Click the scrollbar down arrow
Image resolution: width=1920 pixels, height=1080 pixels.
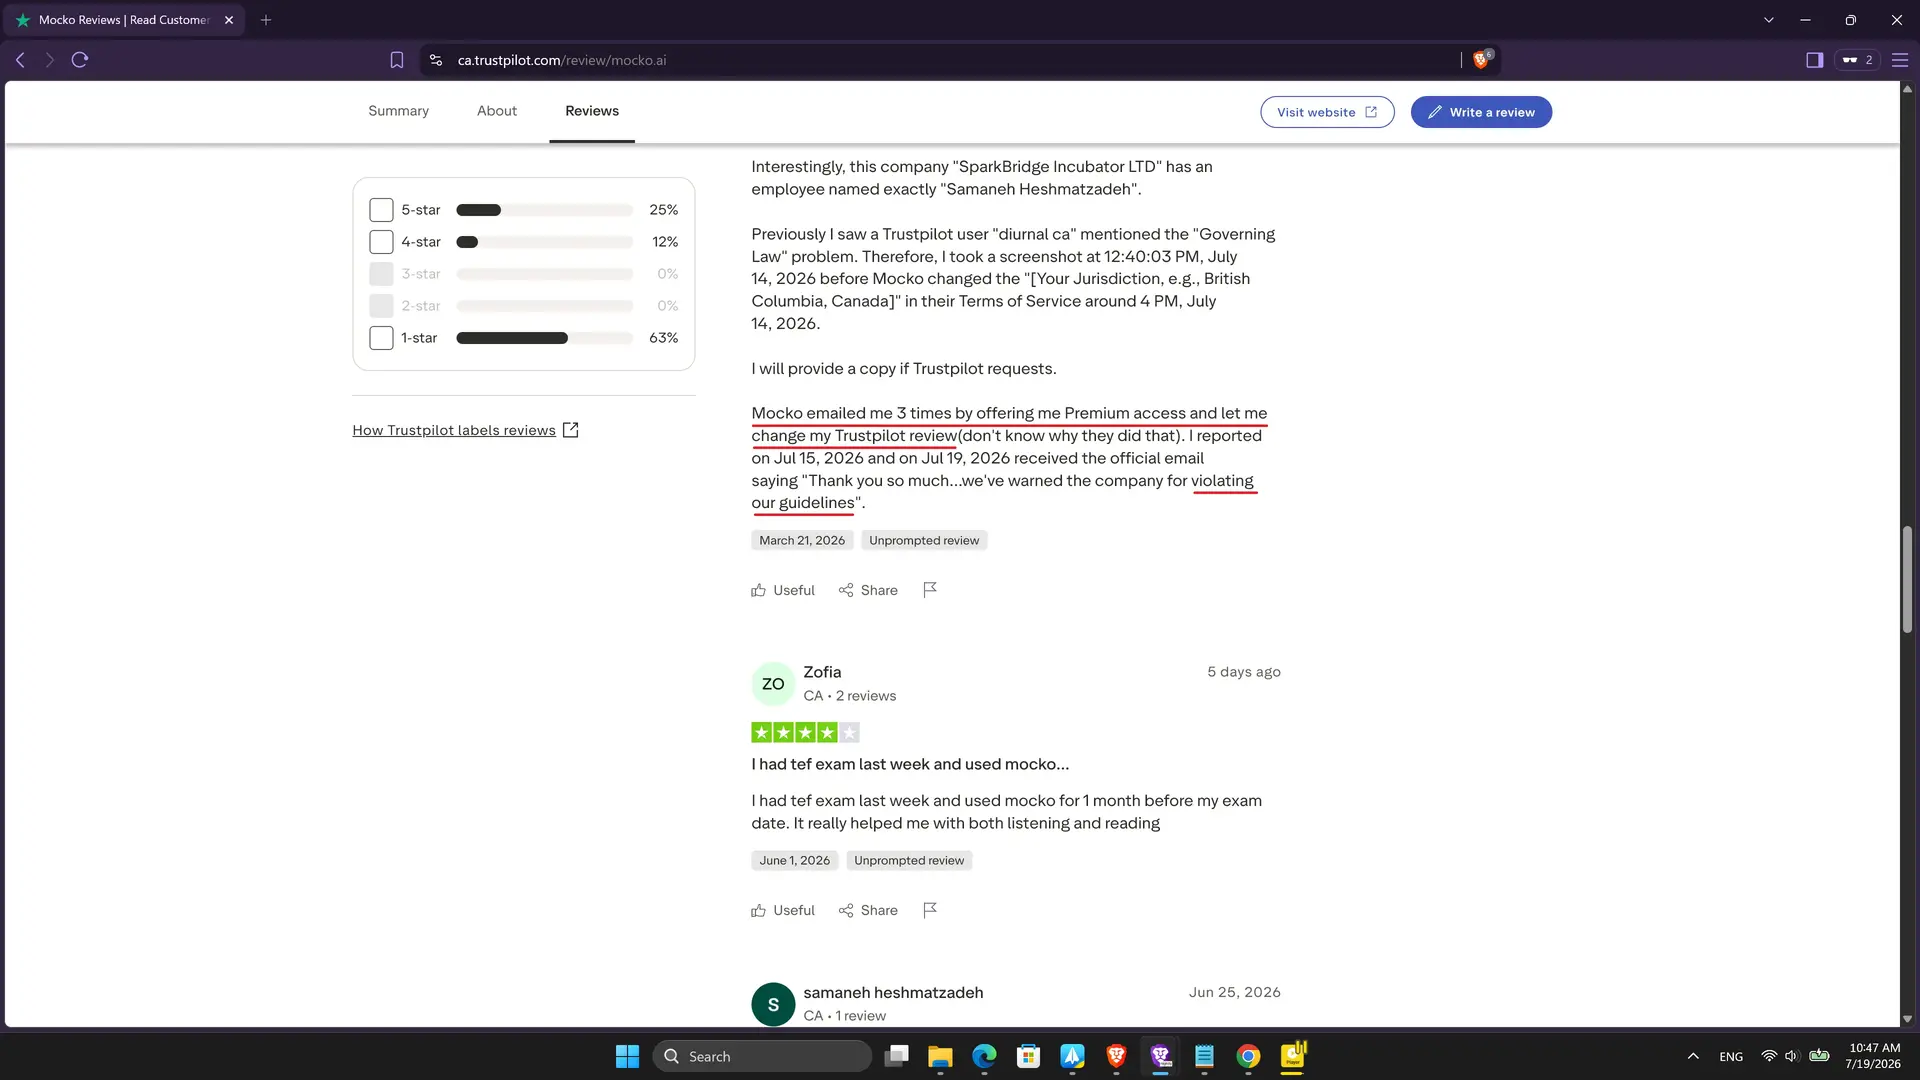click(1907, 1019)
